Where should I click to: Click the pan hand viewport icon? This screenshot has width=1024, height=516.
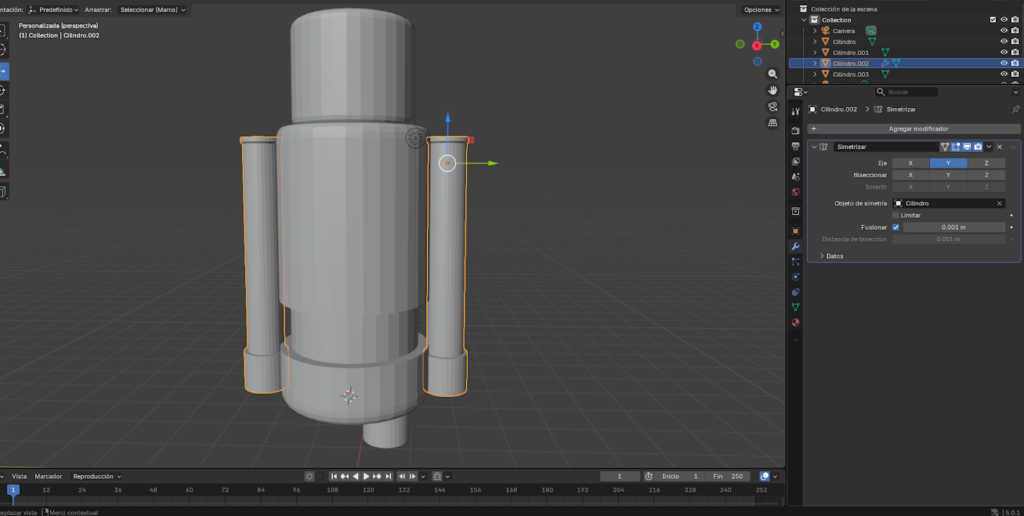pyautogui.click(x=773, y=91)
